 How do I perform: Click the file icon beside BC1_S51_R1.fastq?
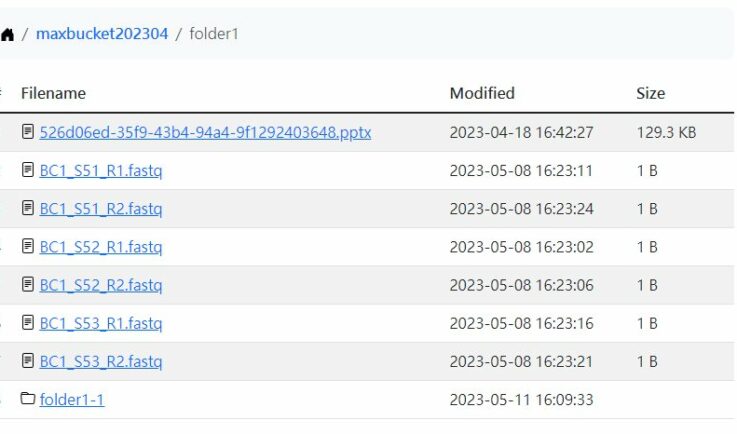point(28,170)
